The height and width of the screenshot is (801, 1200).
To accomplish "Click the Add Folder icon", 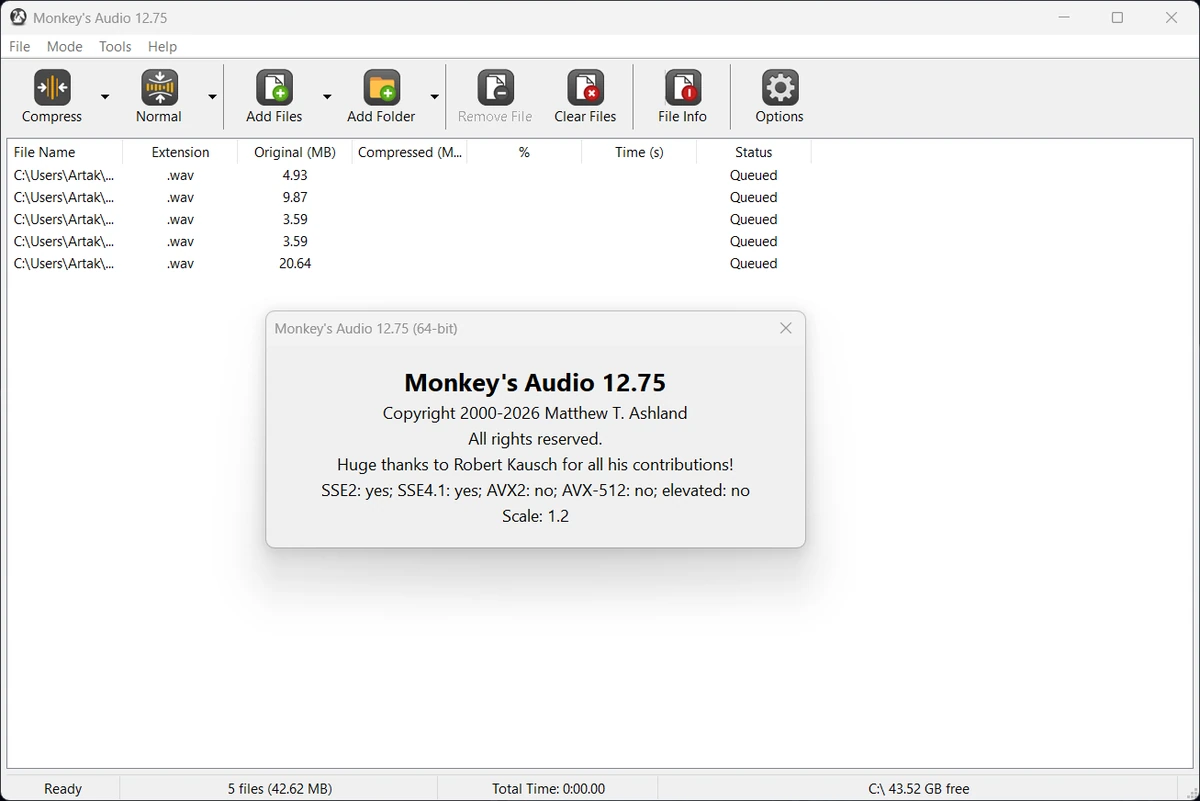I will click(381, 88).
